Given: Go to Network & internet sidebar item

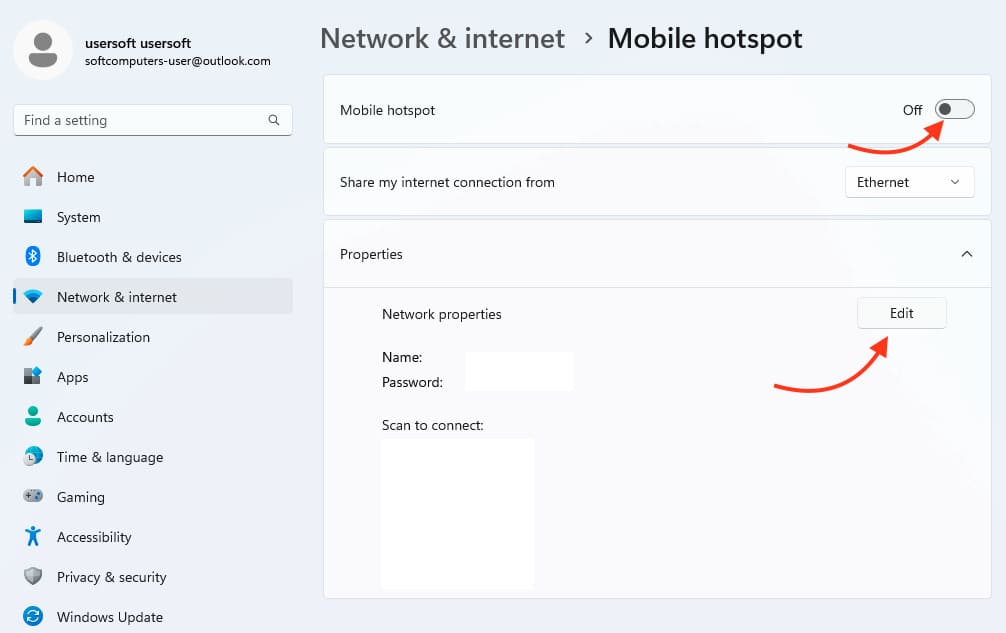Looking at the screenshot, I should (x=117, y=297).
